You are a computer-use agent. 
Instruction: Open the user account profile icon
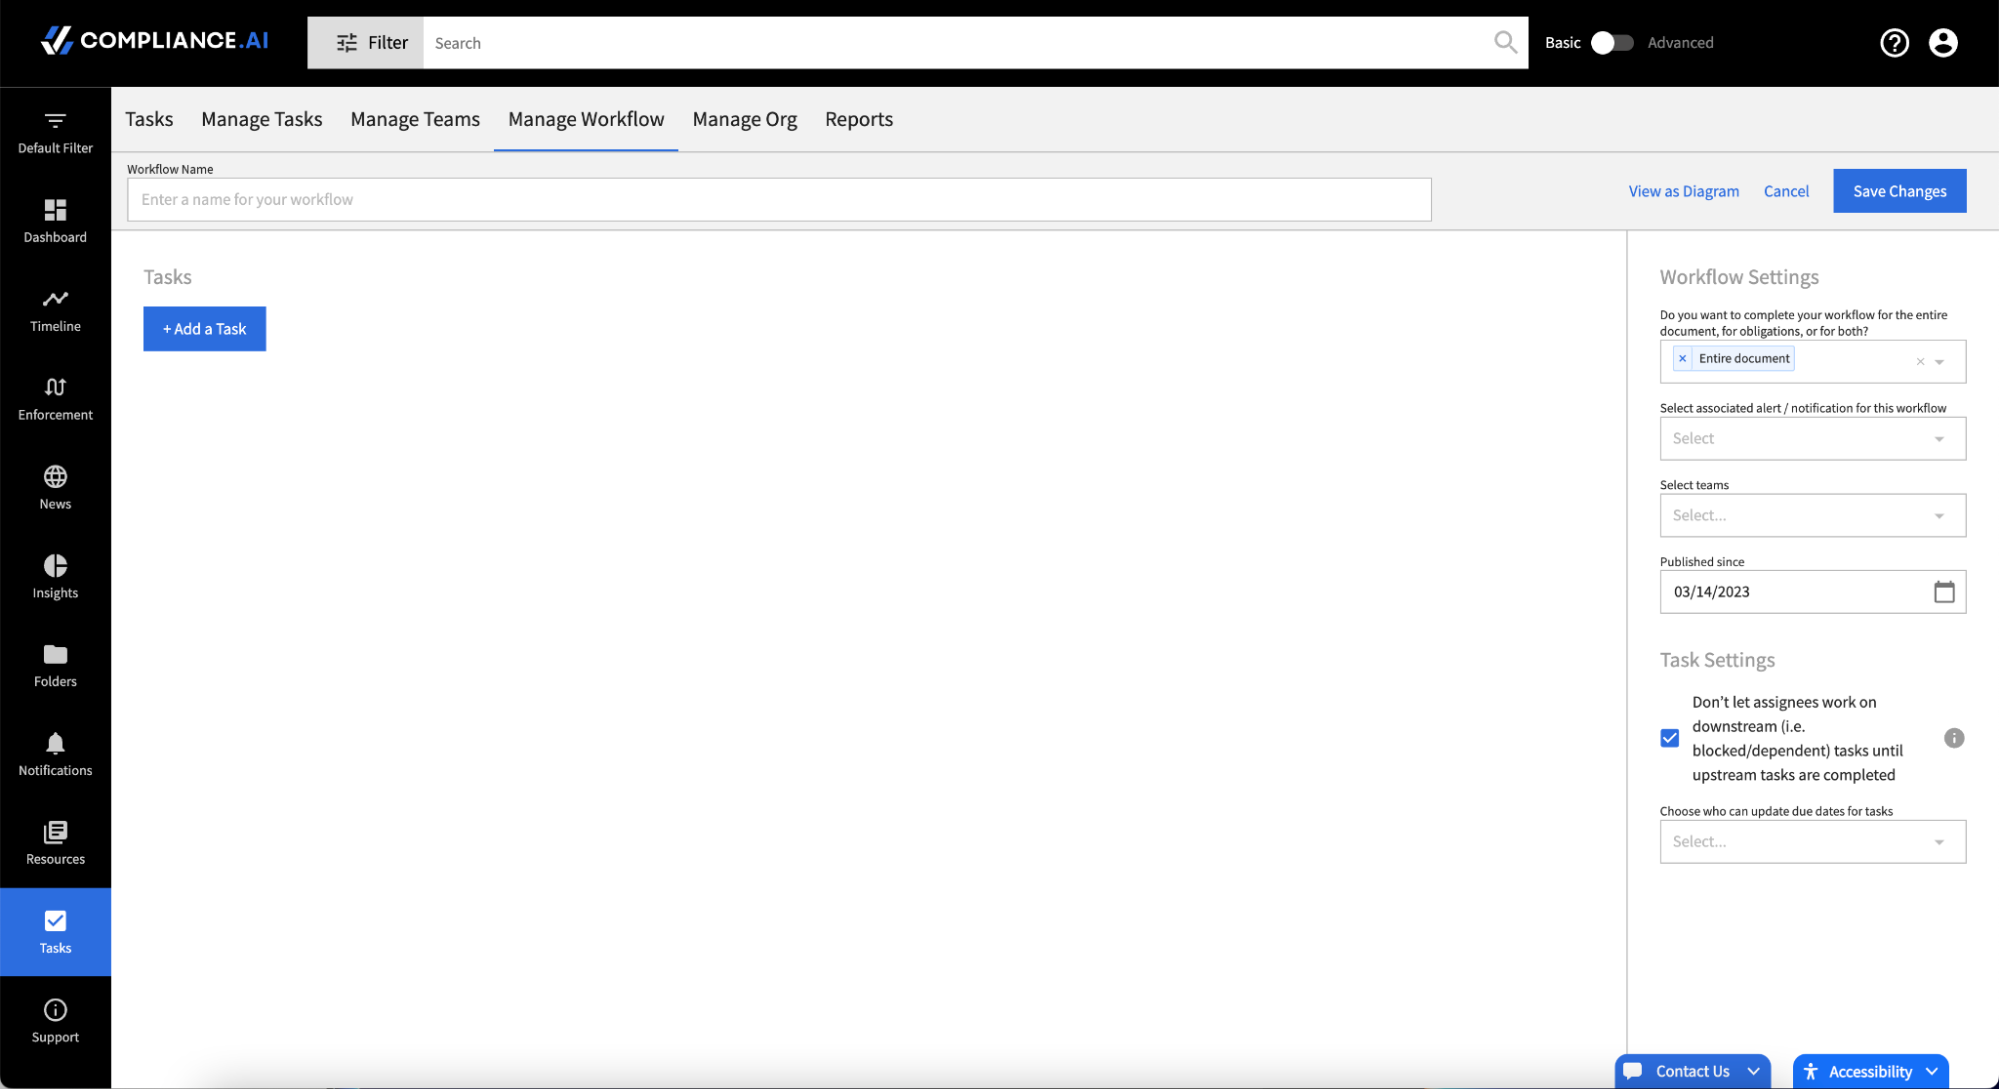pos(1943,43)
